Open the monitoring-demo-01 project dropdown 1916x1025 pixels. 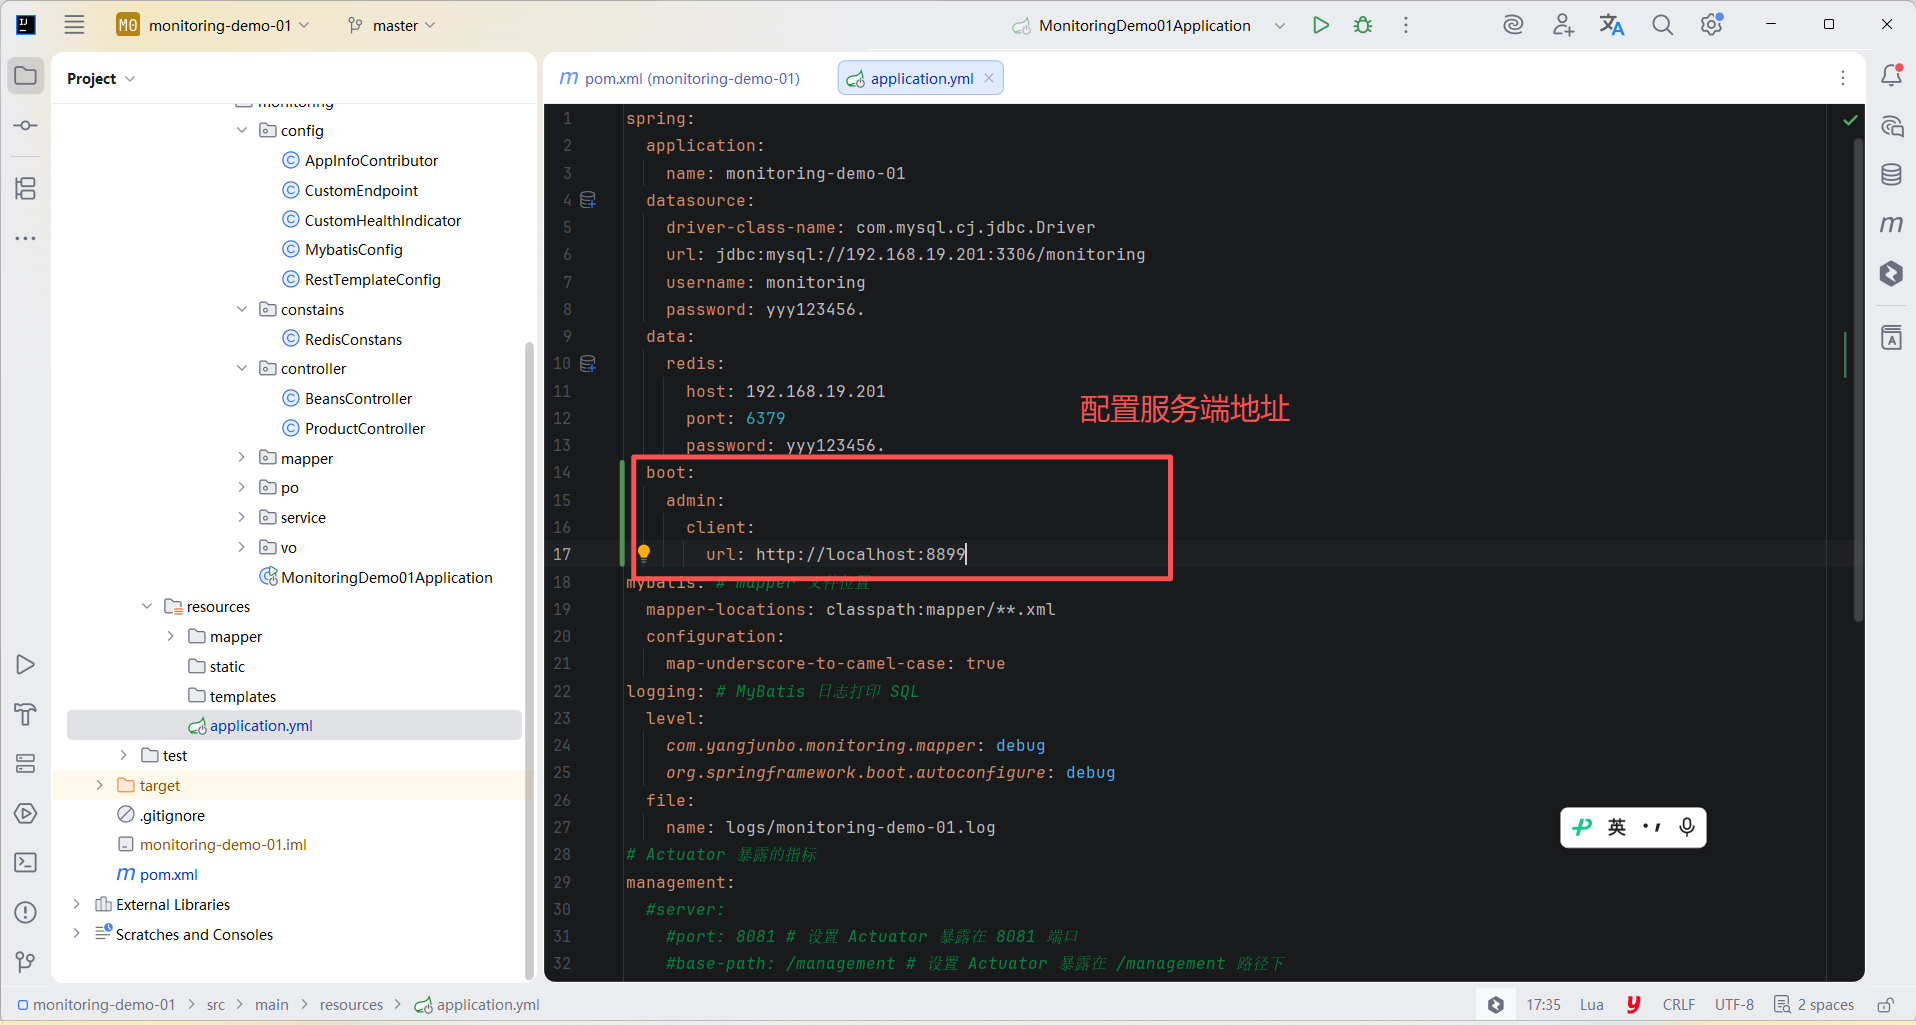pyautogui.click(x=213, y=25)
